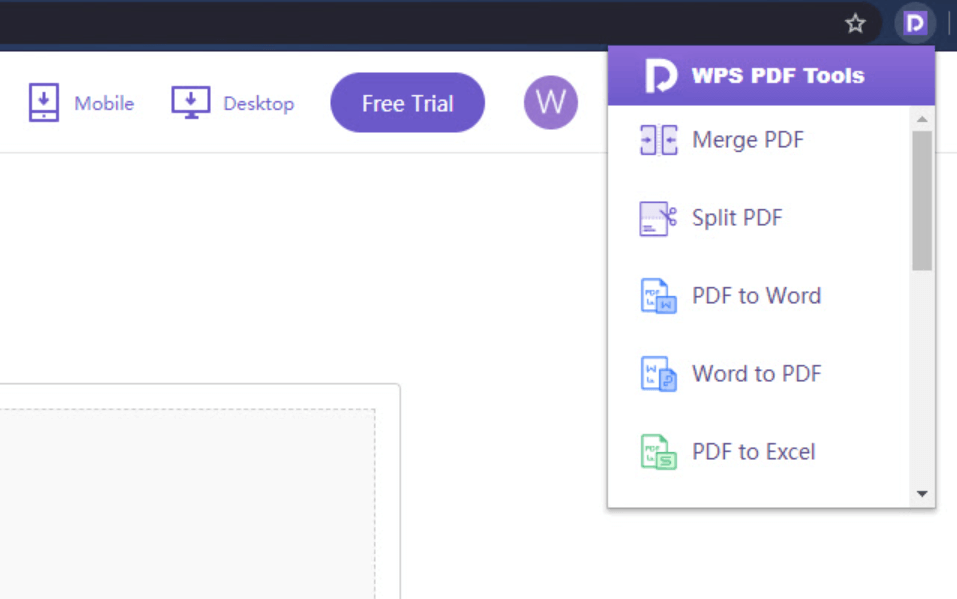This screenshot has height=599, width=957.
Task: Click the dashed file drop area
Action: 187,504
